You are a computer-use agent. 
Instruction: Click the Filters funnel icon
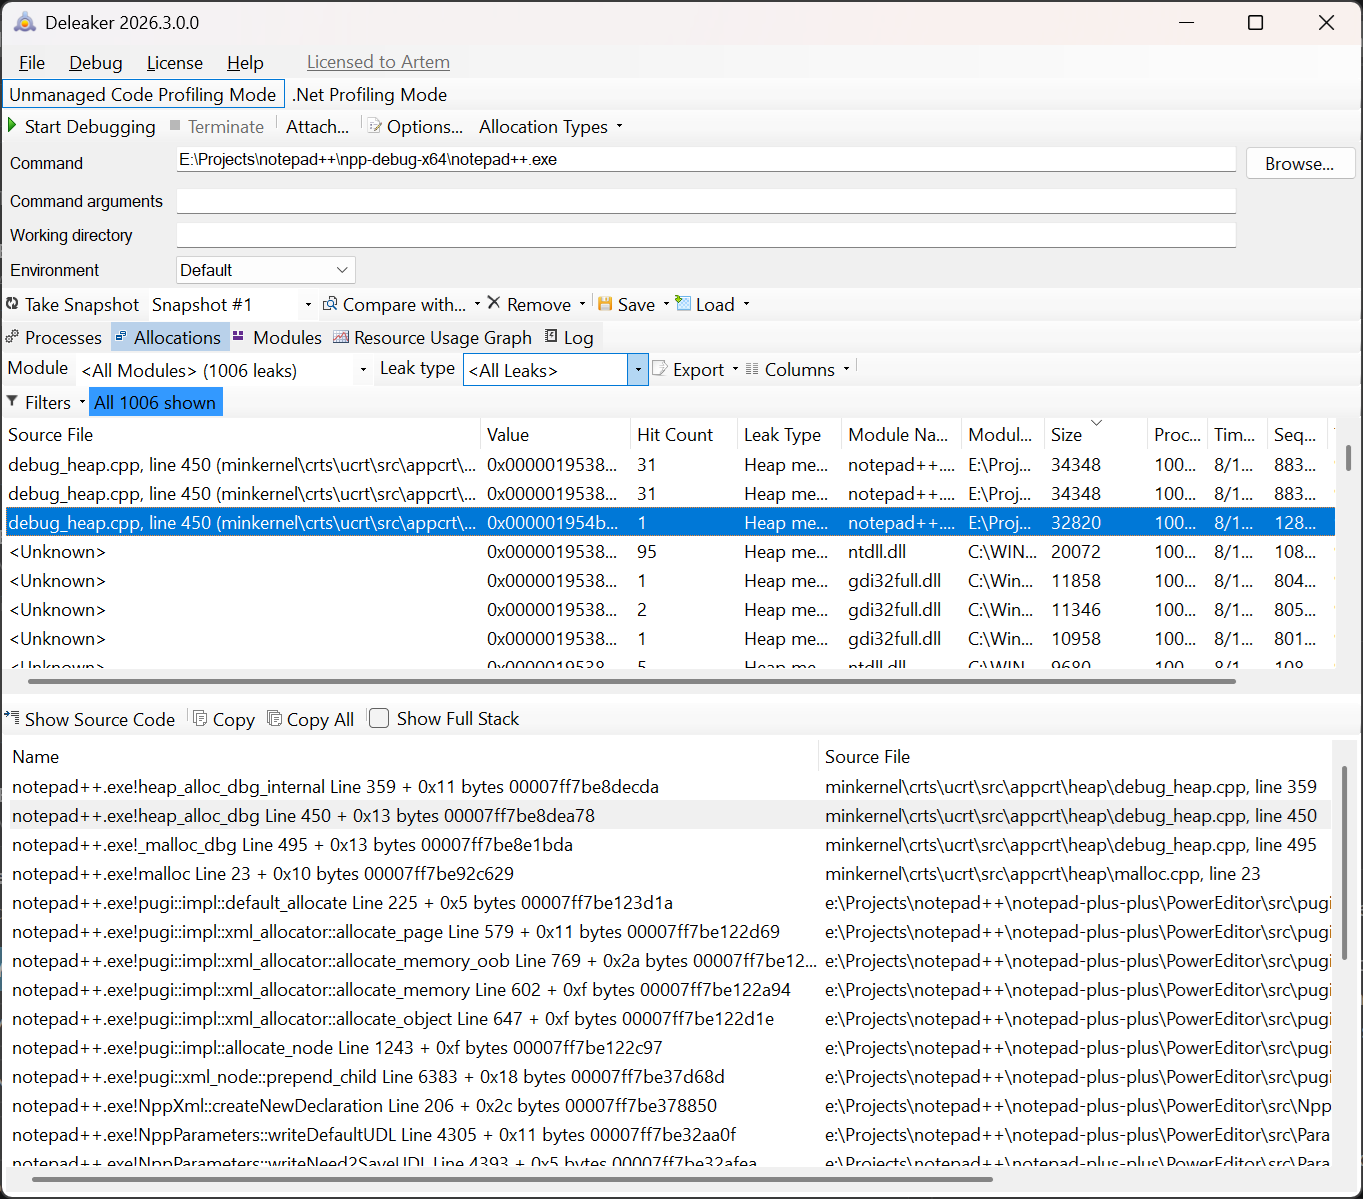pyautogui.click(x=12, y=401)
